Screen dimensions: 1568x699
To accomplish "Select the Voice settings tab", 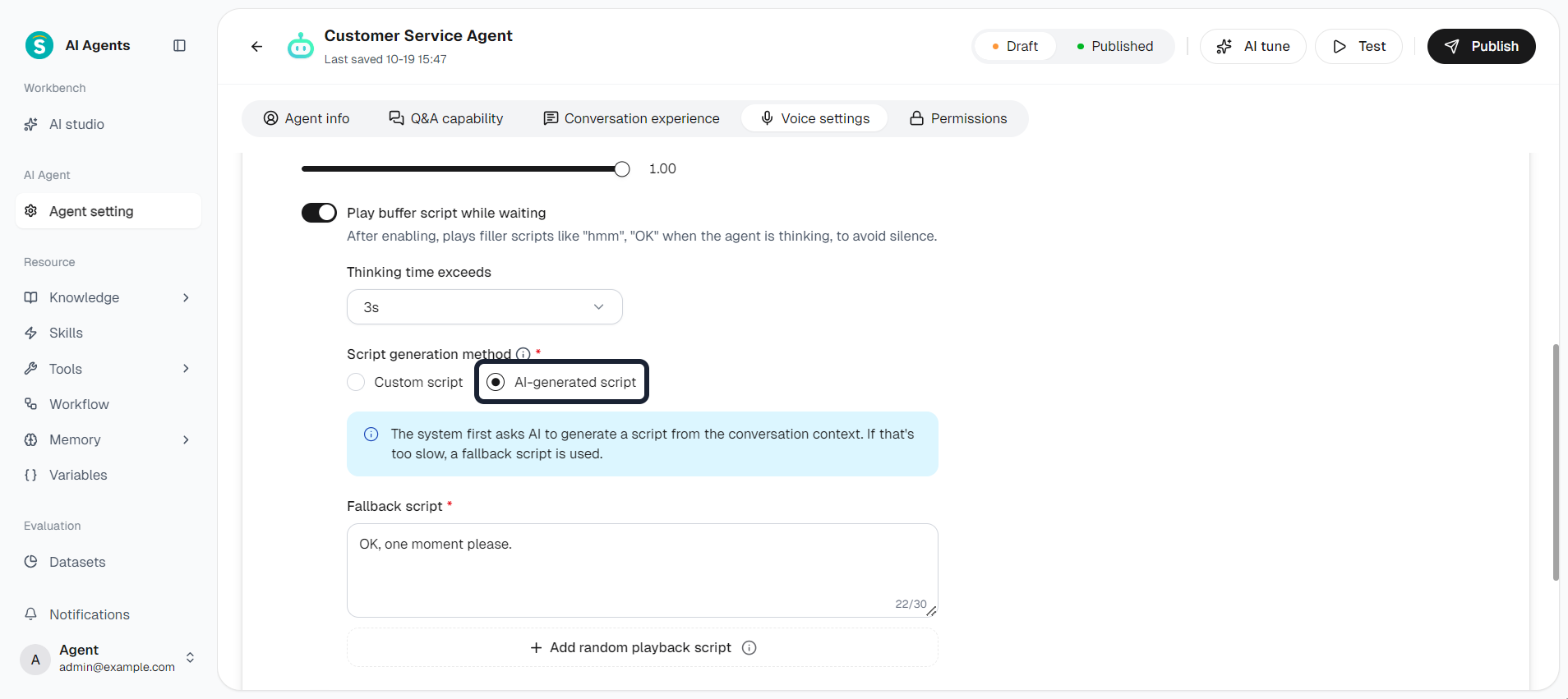I will (x=814, y=118).
